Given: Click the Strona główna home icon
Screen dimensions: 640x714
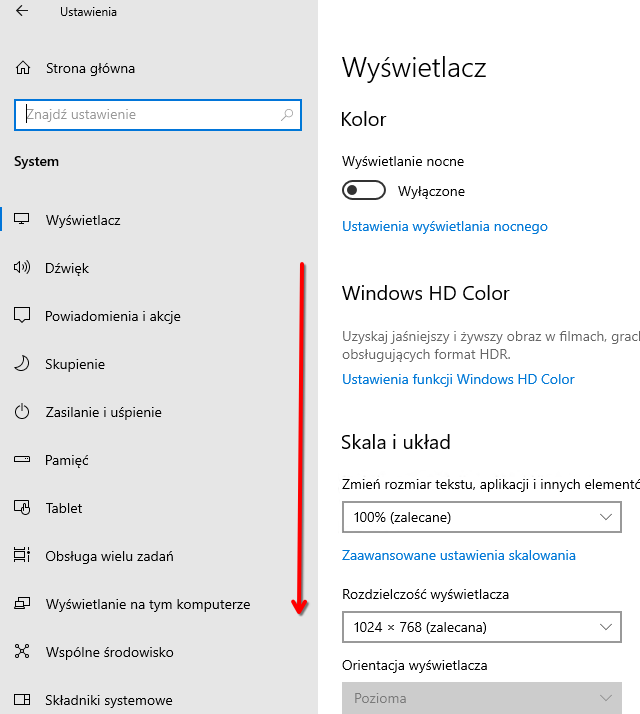Looking at the screenshot, I should [23, 69].
